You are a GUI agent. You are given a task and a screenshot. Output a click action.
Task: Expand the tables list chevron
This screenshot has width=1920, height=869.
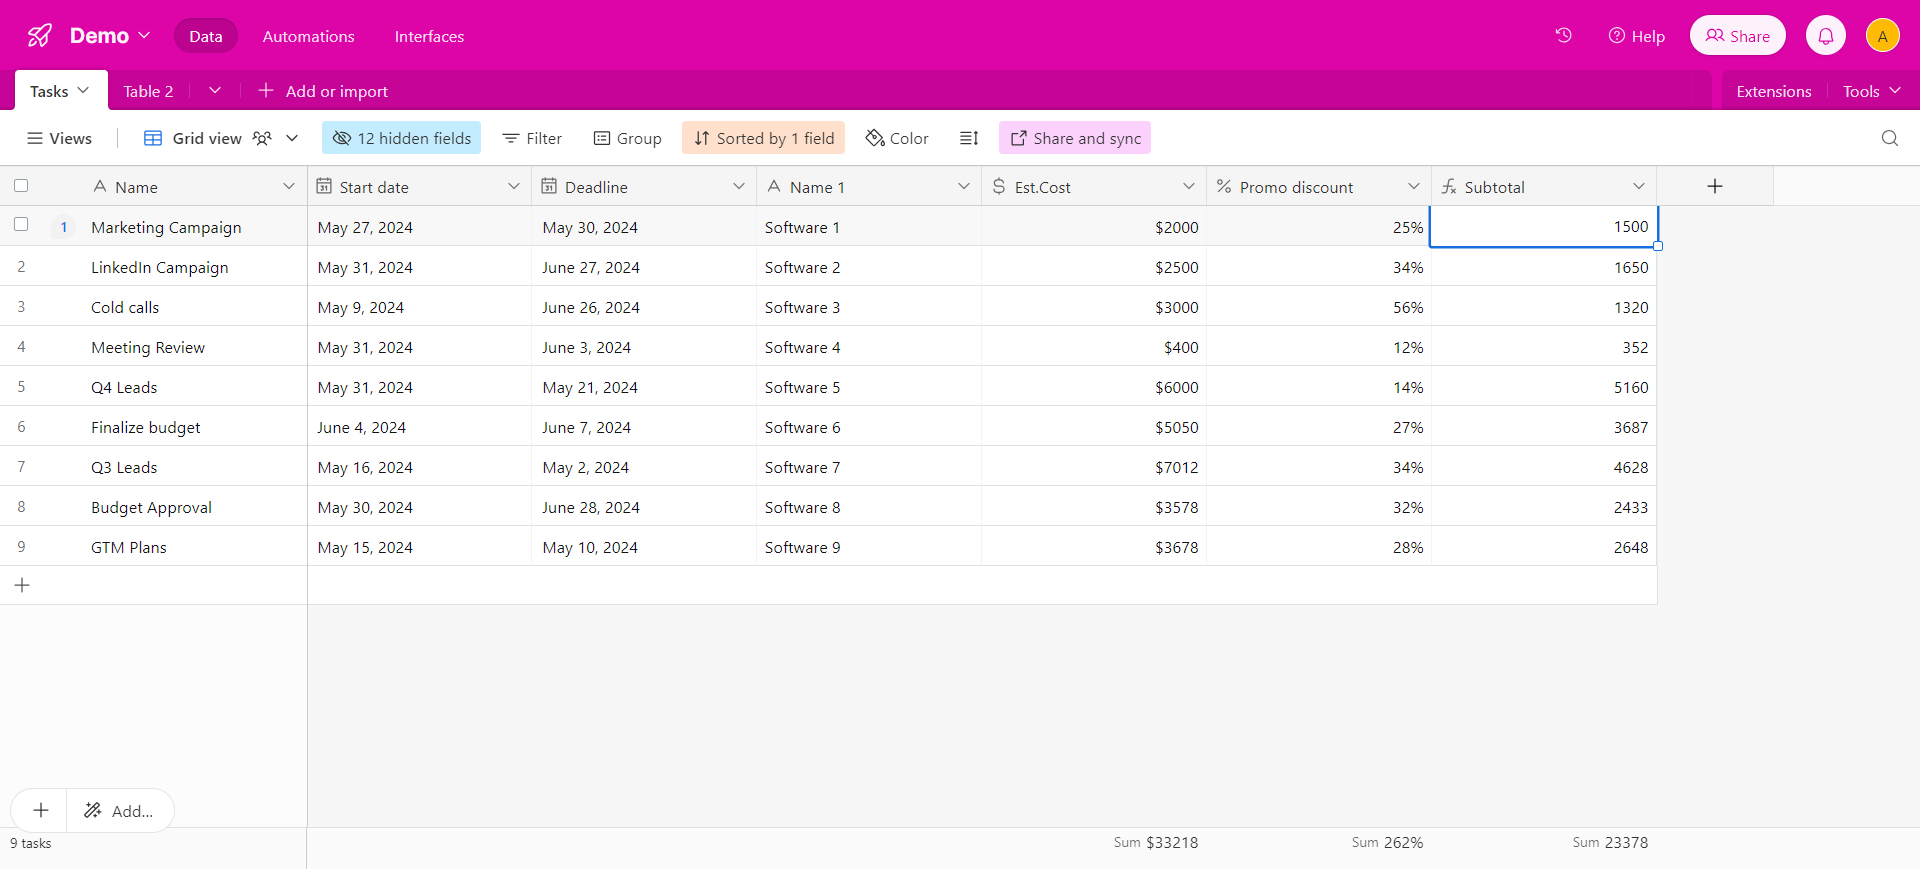coord(215,90)
